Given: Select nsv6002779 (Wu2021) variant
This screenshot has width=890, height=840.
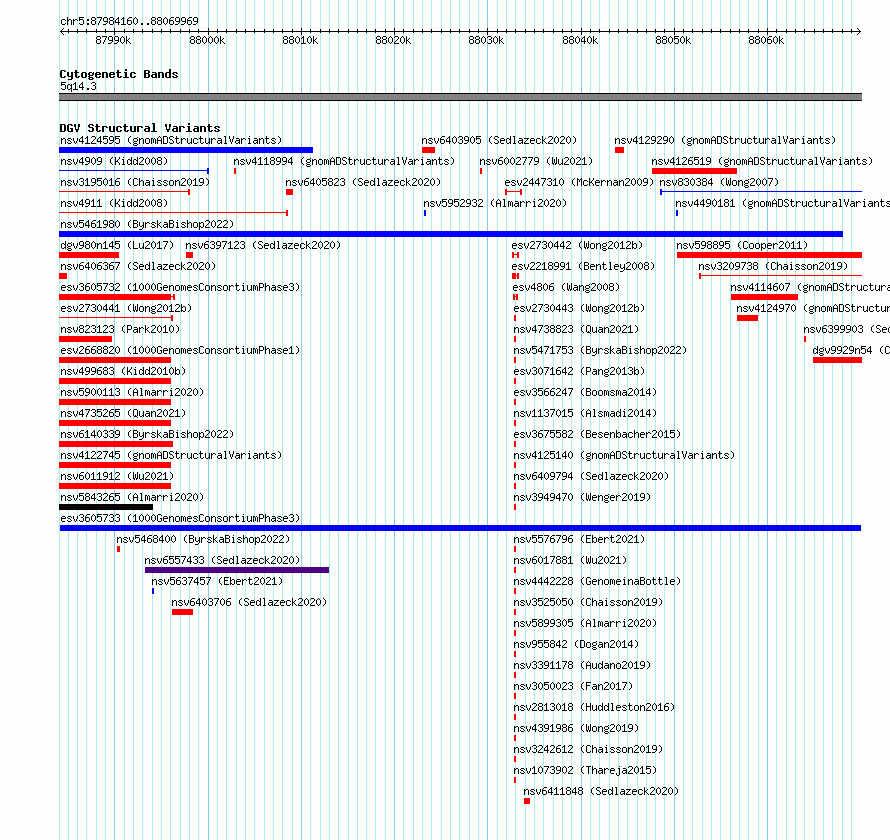Looking at the screenshot, I should click(x=536, y=161).
